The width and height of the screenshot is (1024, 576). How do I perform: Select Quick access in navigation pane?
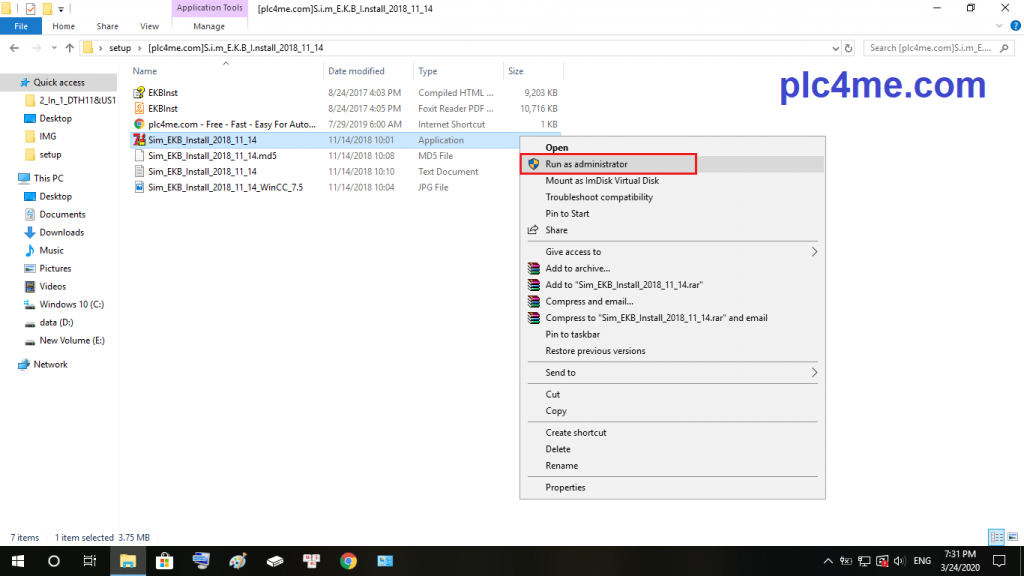pos(59,82)
